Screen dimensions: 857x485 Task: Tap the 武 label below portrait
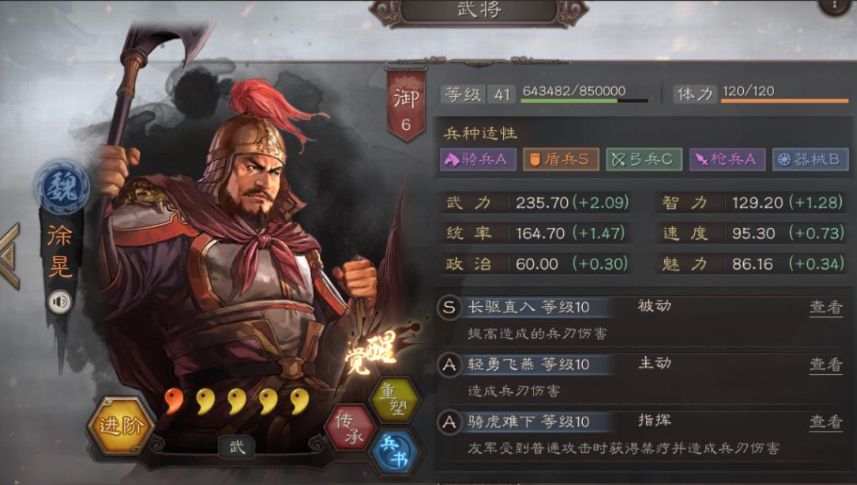click(x=236, y=447)
